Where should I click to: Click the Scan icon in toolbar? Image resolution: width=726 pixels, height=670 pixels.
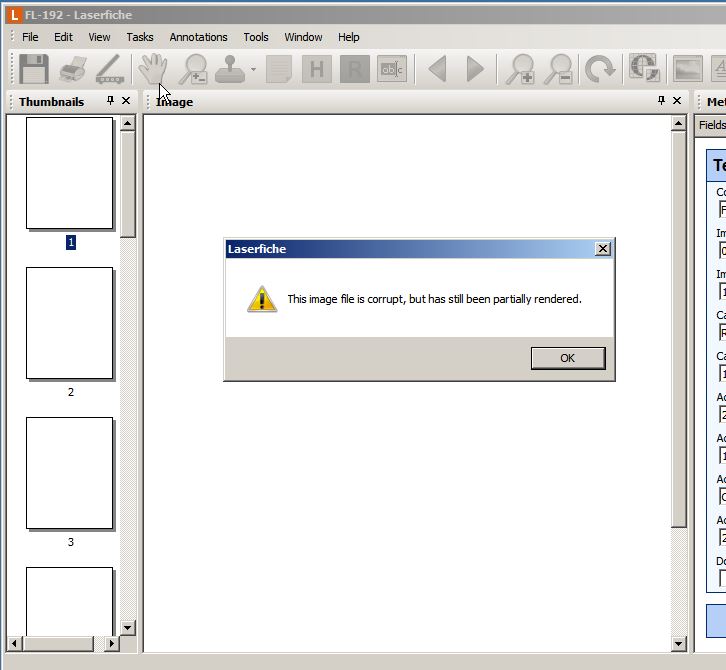pyautogui.click(x=109, y=69)
